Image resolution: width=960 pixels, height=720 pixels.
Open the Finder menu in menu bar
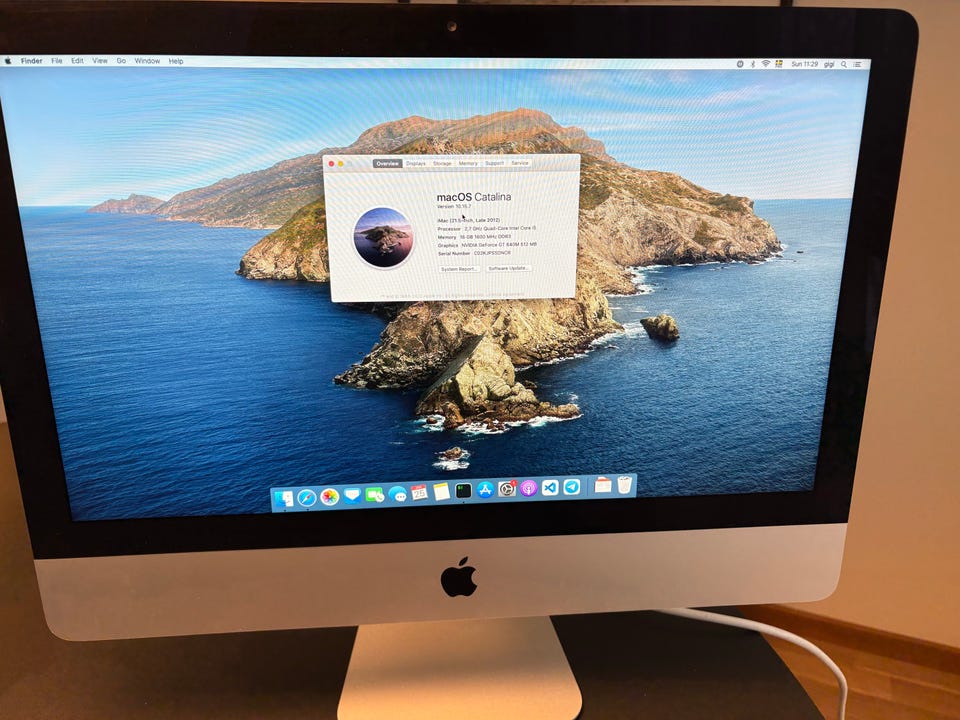(32, 61)
